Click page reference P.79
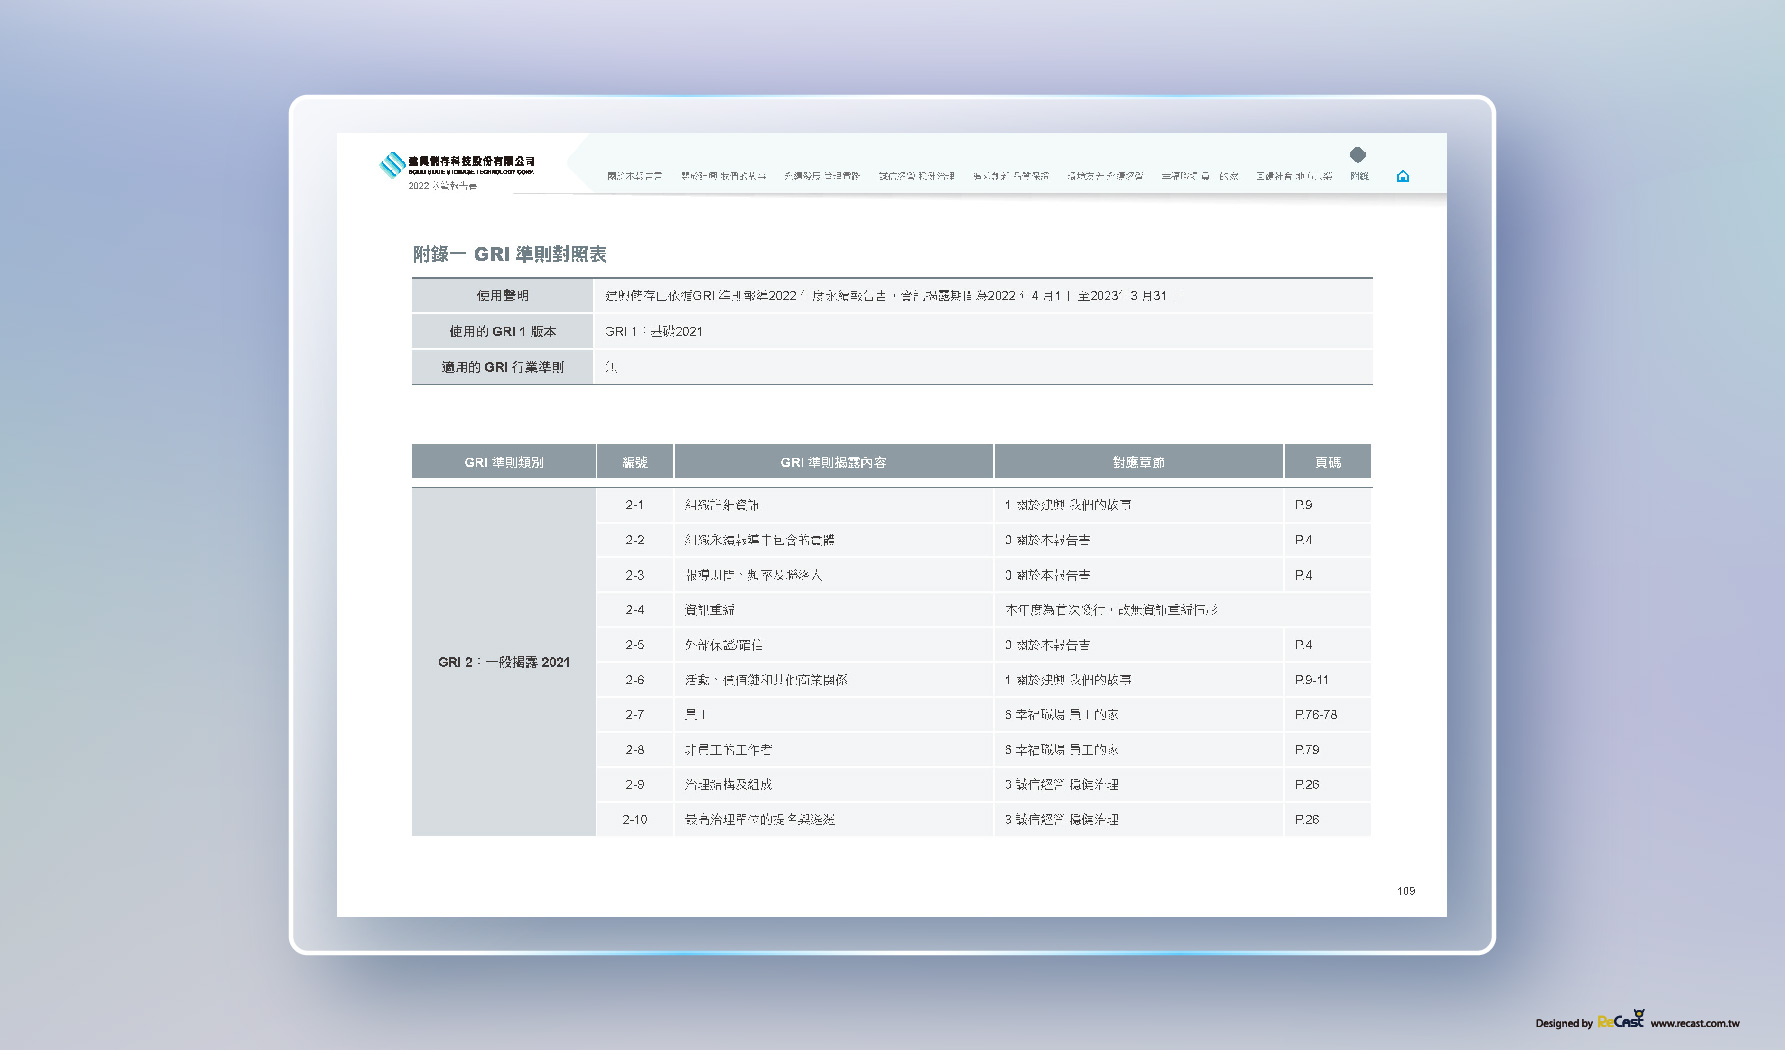1785x1050 pixels. 1307,750
